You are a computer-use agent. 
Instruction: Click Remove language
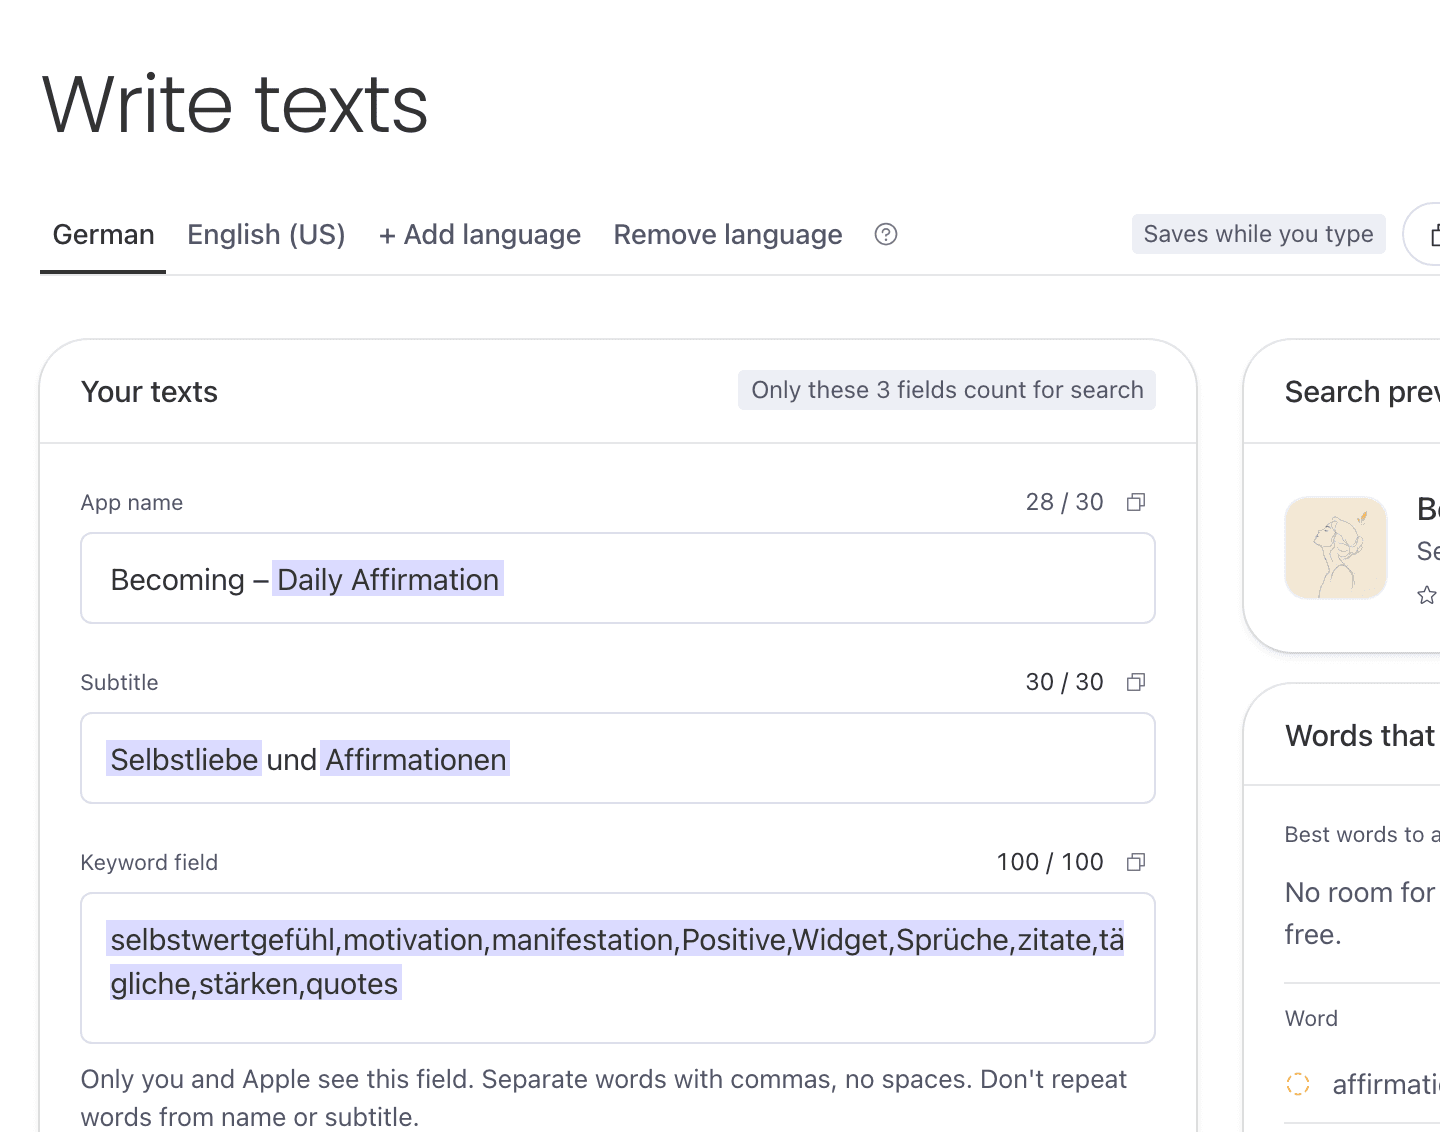point(728,235)
